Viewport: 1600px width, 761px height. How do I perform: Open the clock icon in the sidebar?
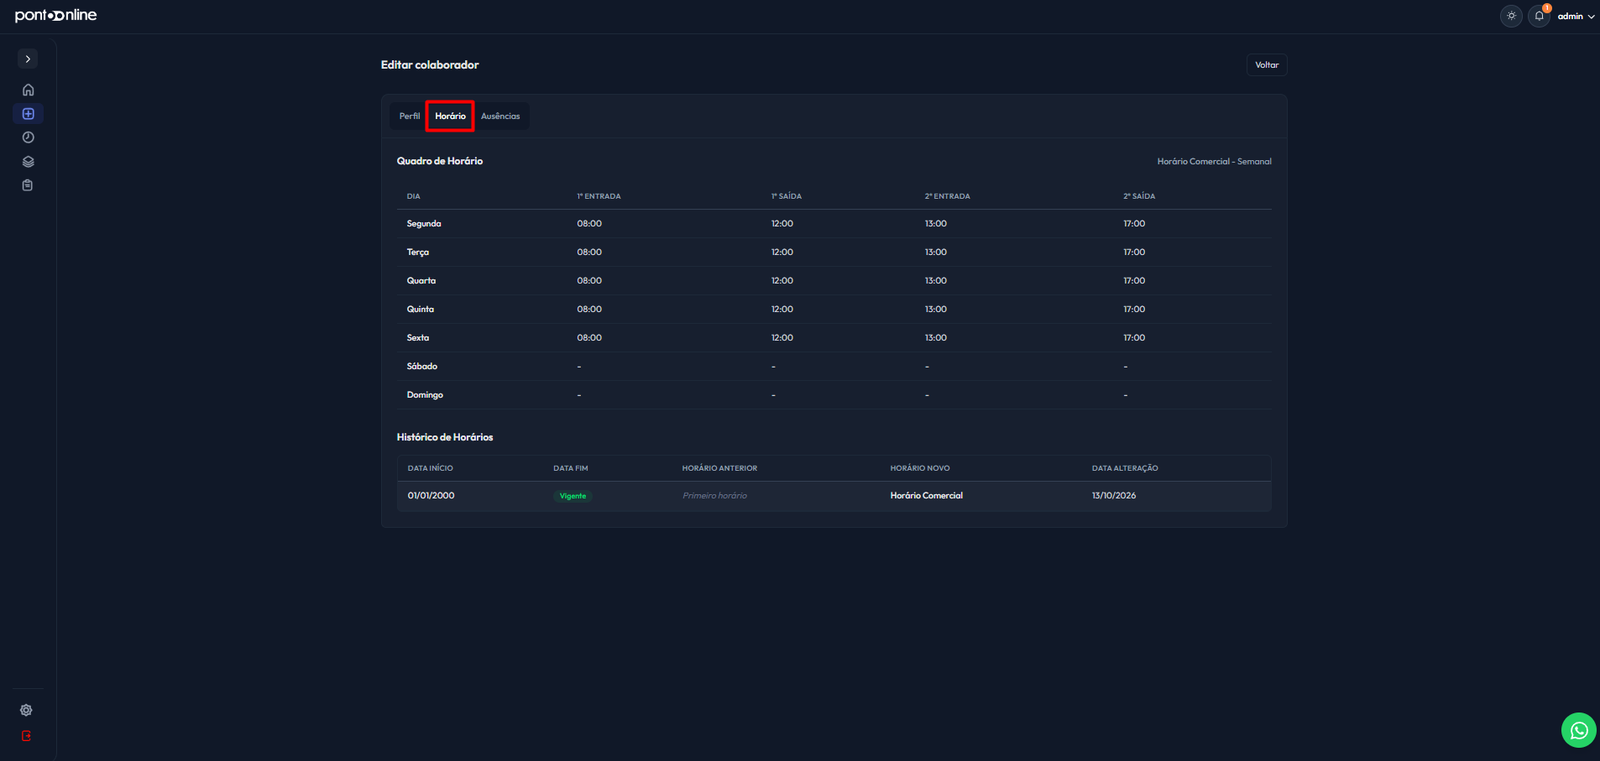click(x=28, y=138)
